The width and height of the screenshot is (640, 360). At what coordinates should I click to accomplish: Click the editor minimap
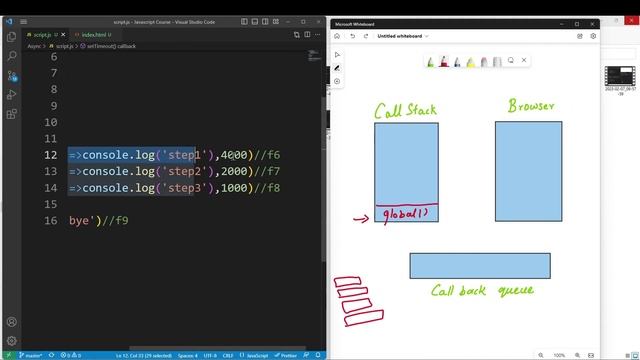pyautogui.click(x=314, y=56)
